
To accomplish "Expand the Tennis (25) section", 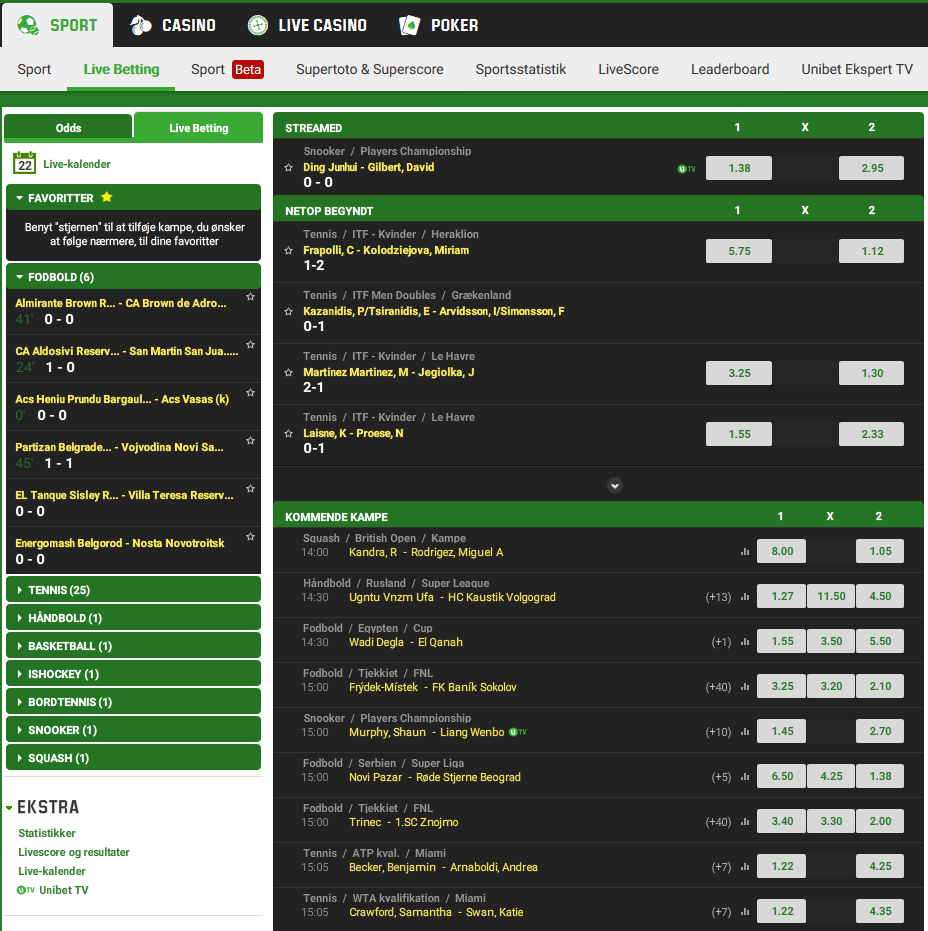I will point(134,590).
